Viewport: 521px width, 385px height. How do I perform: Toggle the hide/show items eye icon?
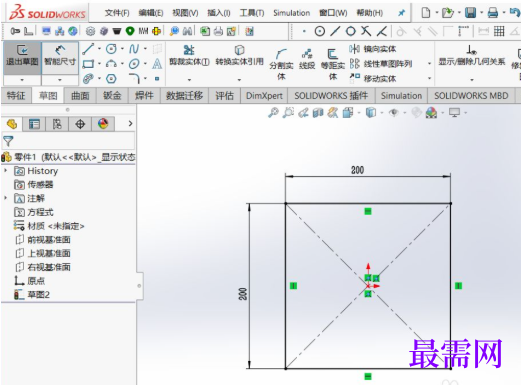click(394, 113)
